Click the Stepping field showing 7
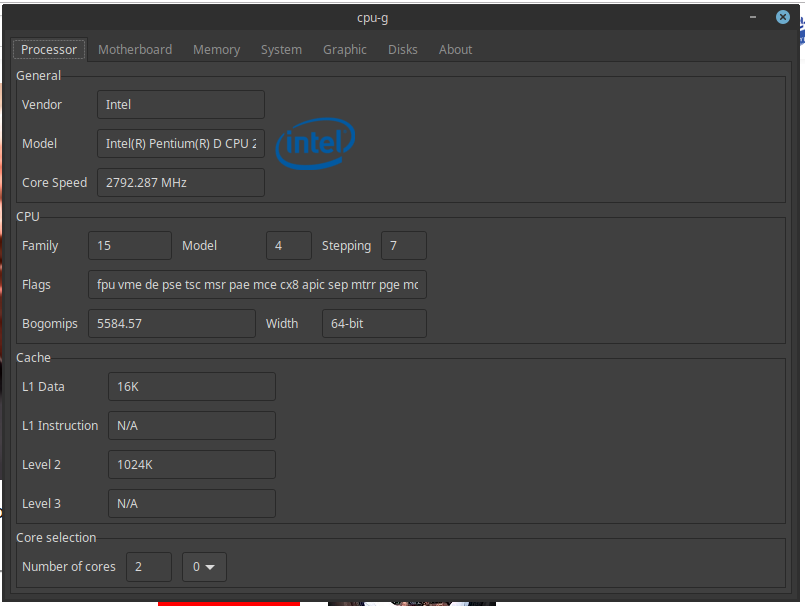Screen dimensions: 805x606 pyautogui.click(x=404, y=246)
